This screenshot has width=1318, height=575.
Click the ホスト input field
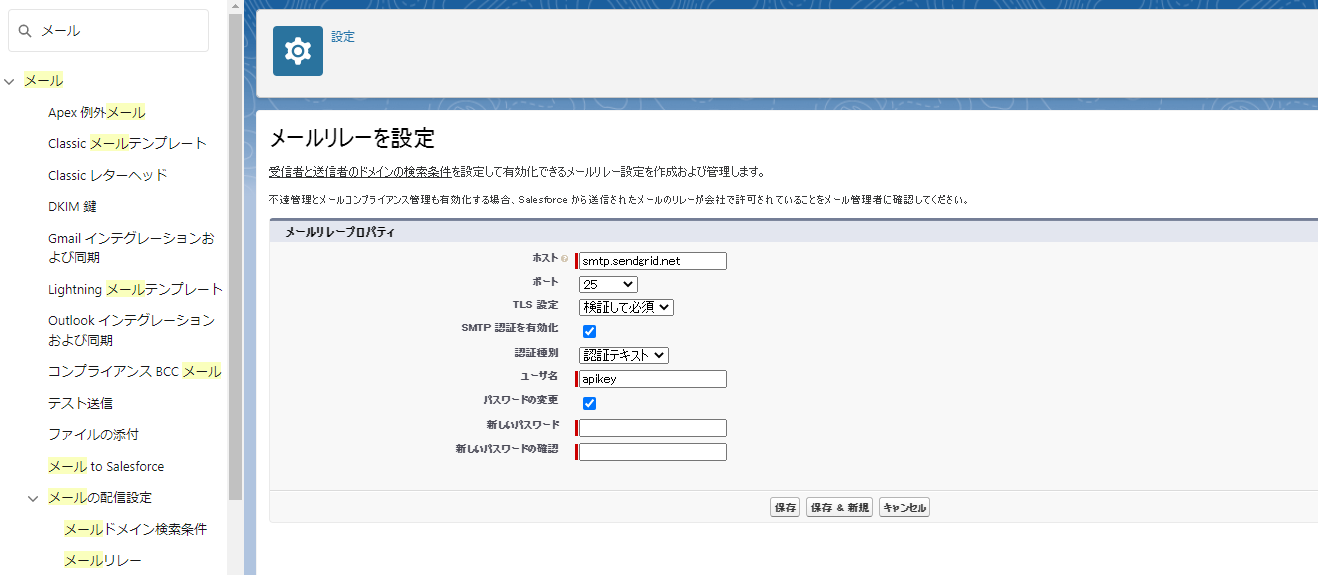coord(653,261)
